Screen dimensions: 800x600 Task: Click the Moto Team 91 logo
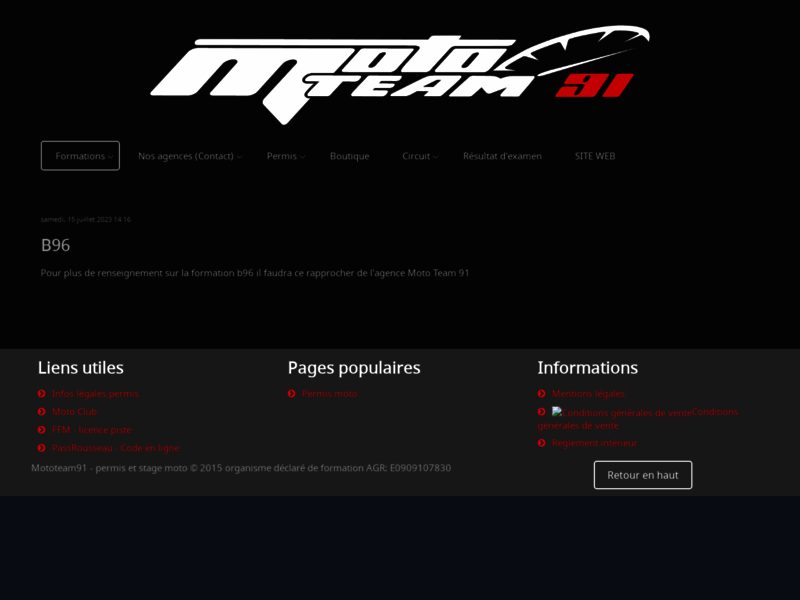coord(400,75)
